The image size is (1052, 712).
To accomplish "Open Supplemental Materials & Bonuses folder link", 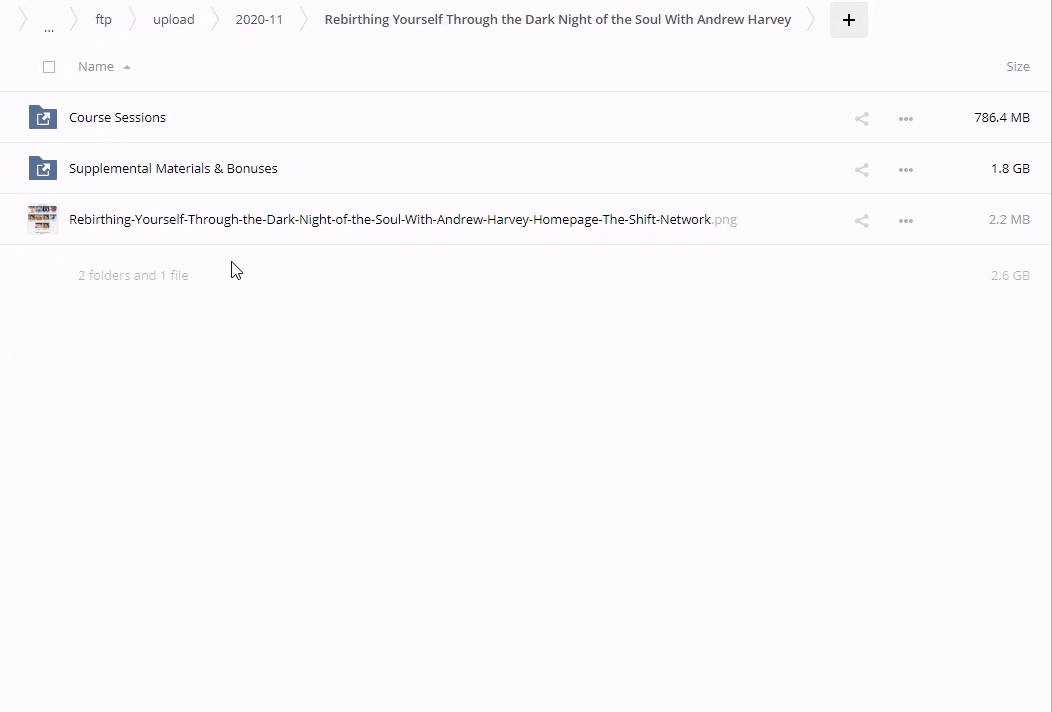I will tap(173, 168).
